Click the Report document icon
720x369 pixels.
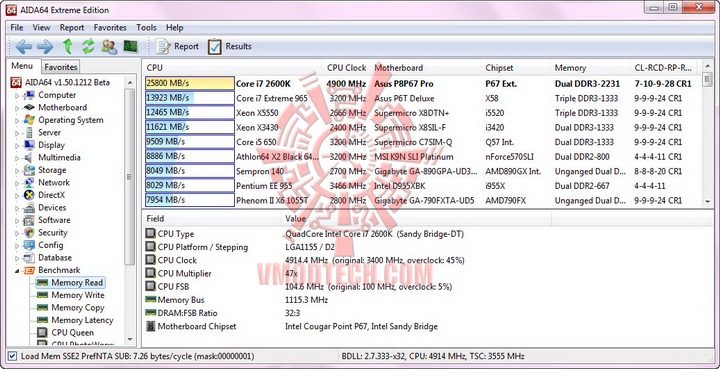[x=163, y=46]
